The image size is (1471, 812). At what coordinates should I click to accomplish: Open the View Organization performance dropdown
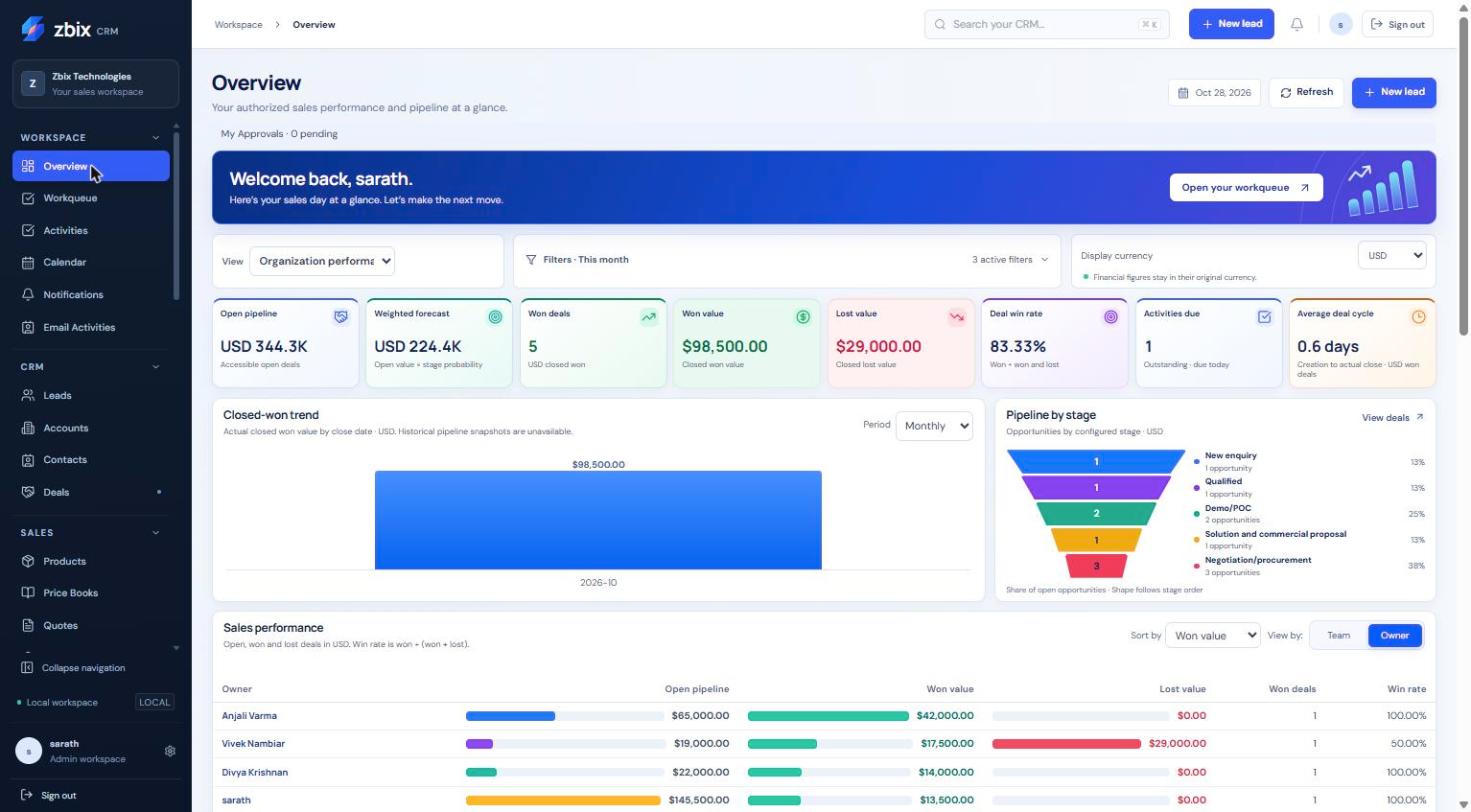tap(322, 261)
